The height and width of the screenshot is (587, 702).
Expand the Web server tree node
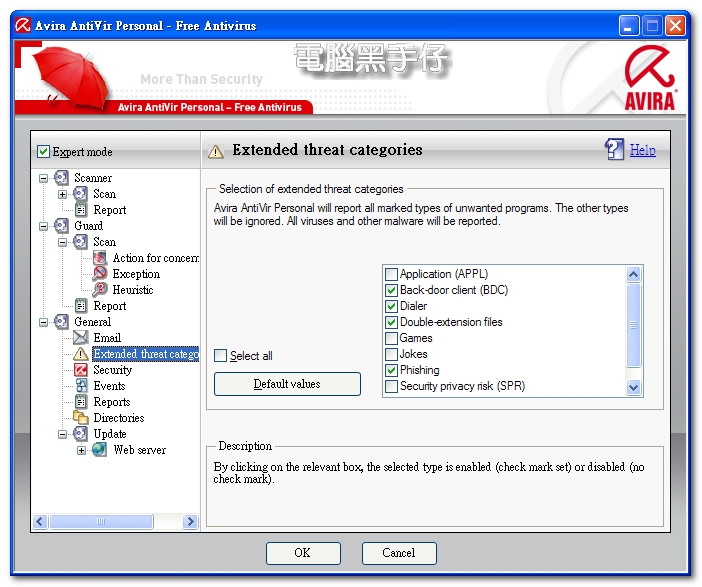(81, 450)
